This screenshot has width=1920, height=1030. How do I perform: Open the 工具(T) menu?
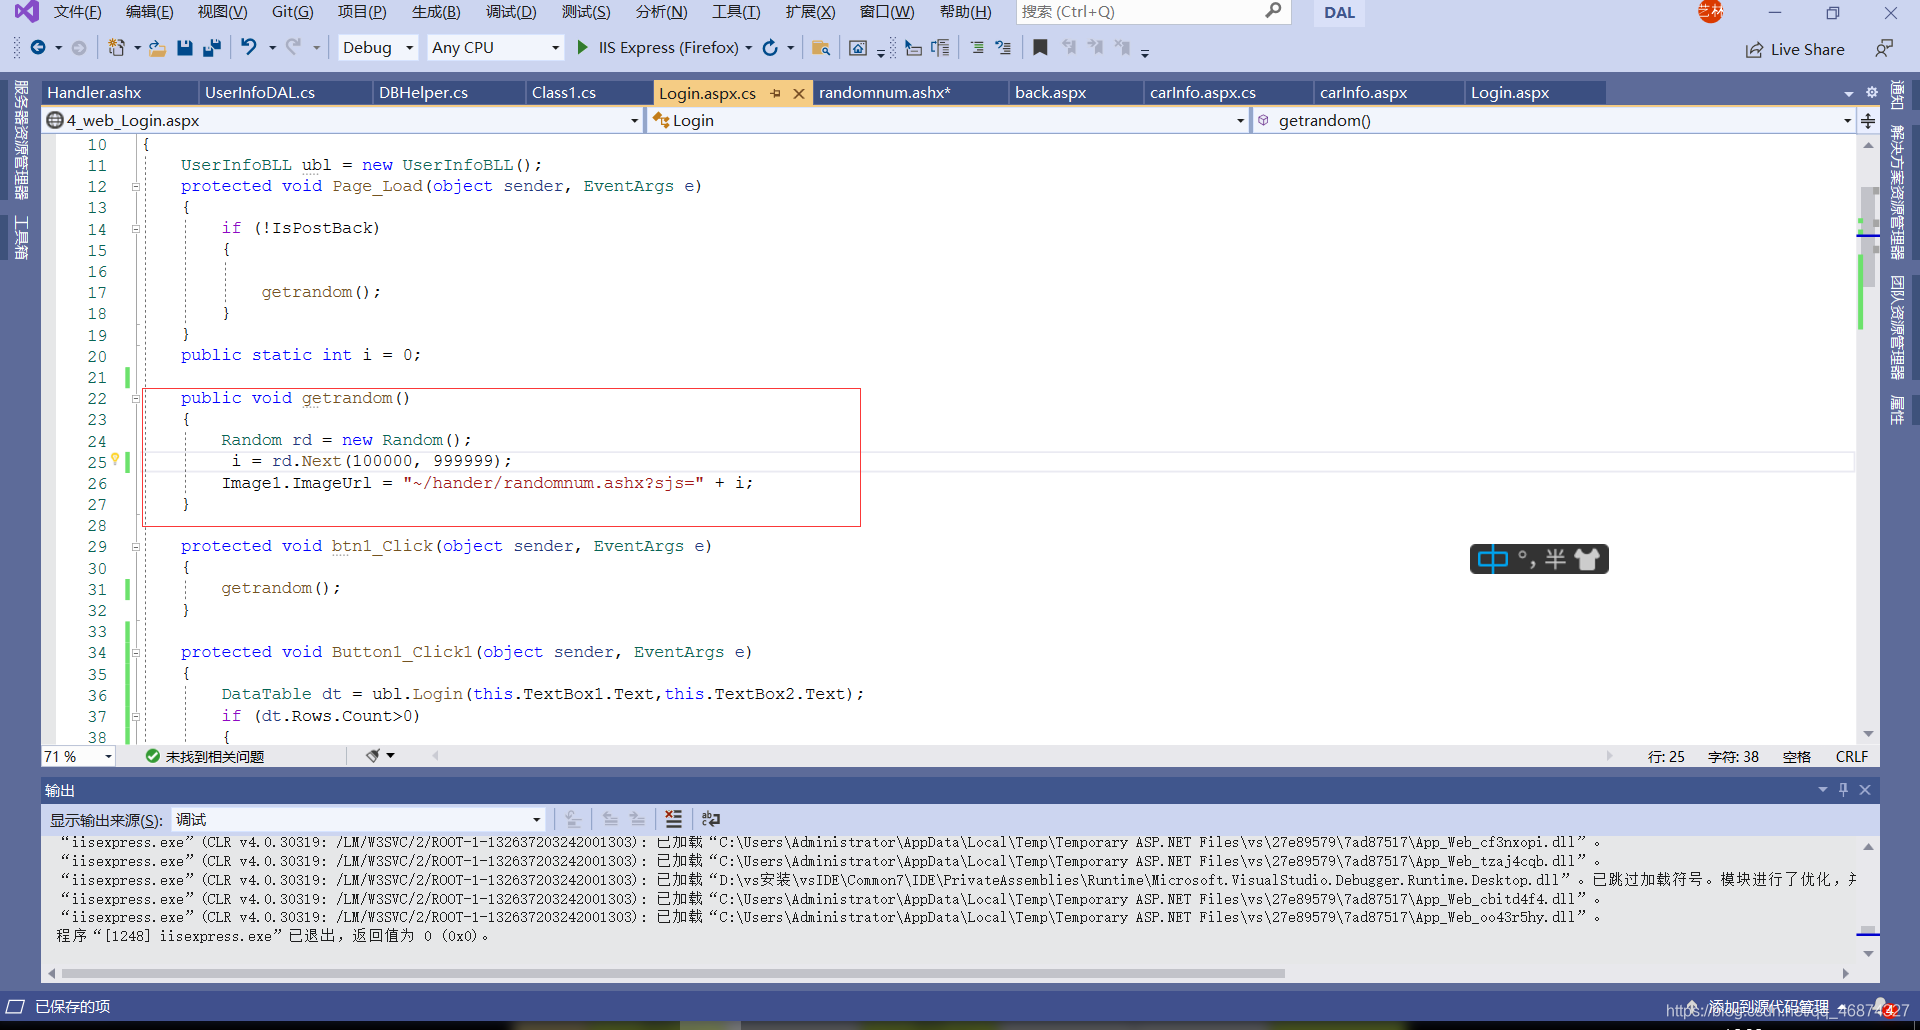pos(736,12)
